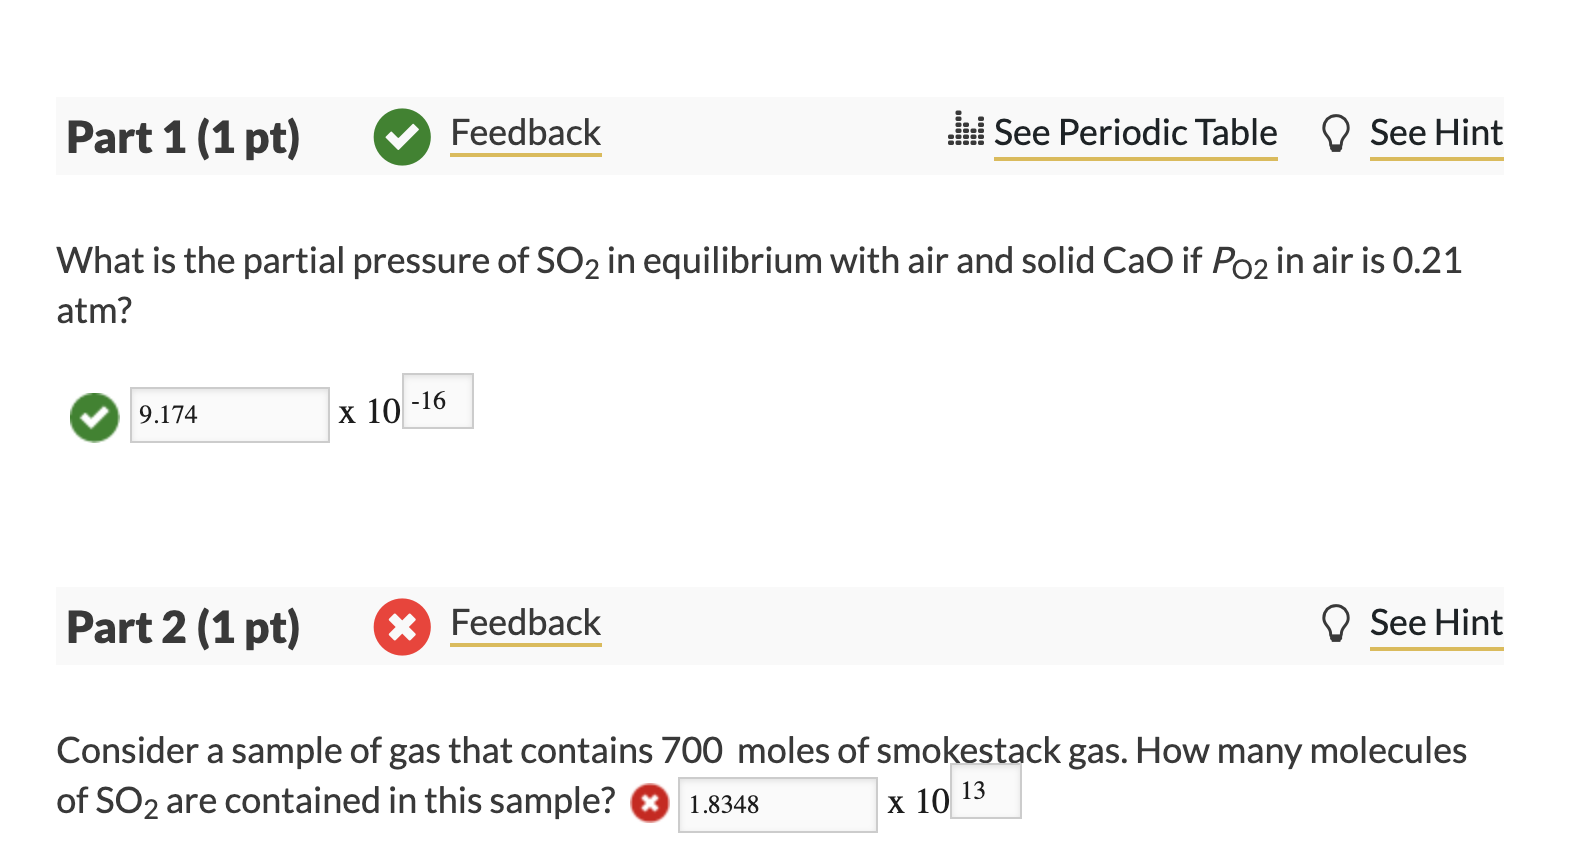
Task: Click the -16 exponent input box
Action: pos(438,401)
